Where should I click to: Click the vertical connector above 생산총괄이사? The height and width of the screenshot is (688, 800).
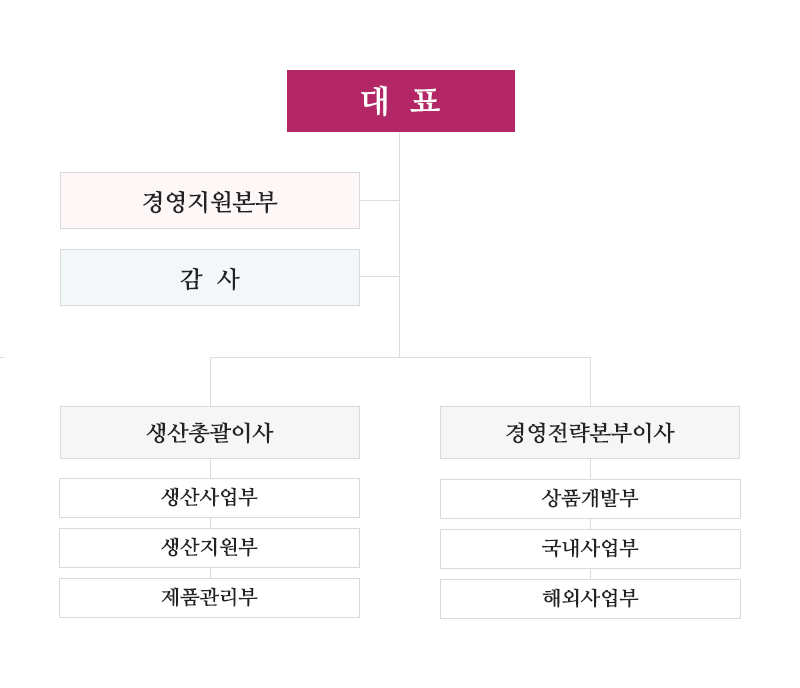tap(210, 382)
